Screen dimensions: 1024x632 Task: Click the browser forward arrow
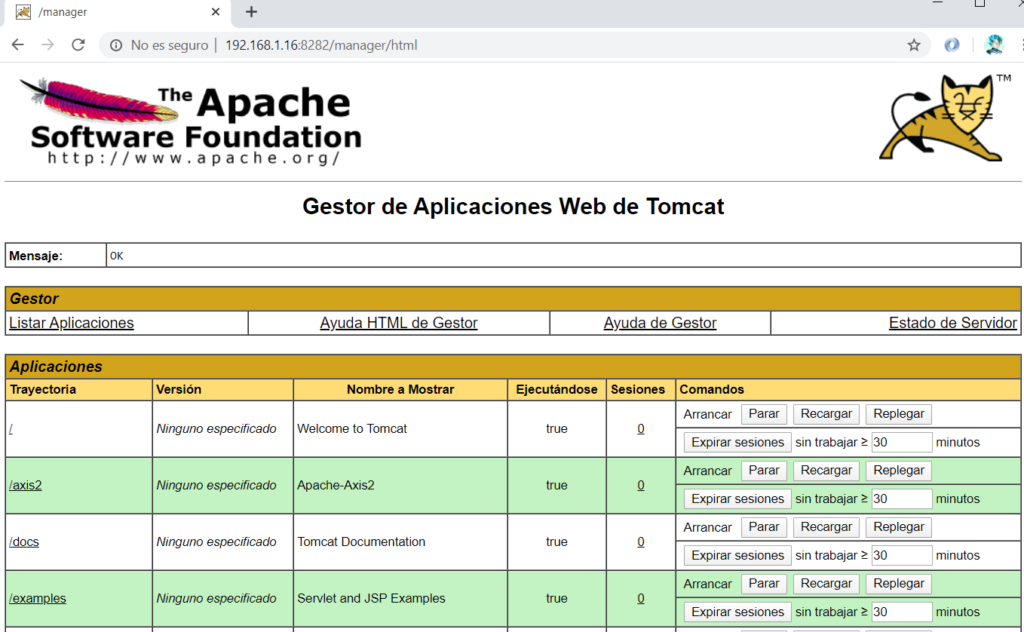48,45
